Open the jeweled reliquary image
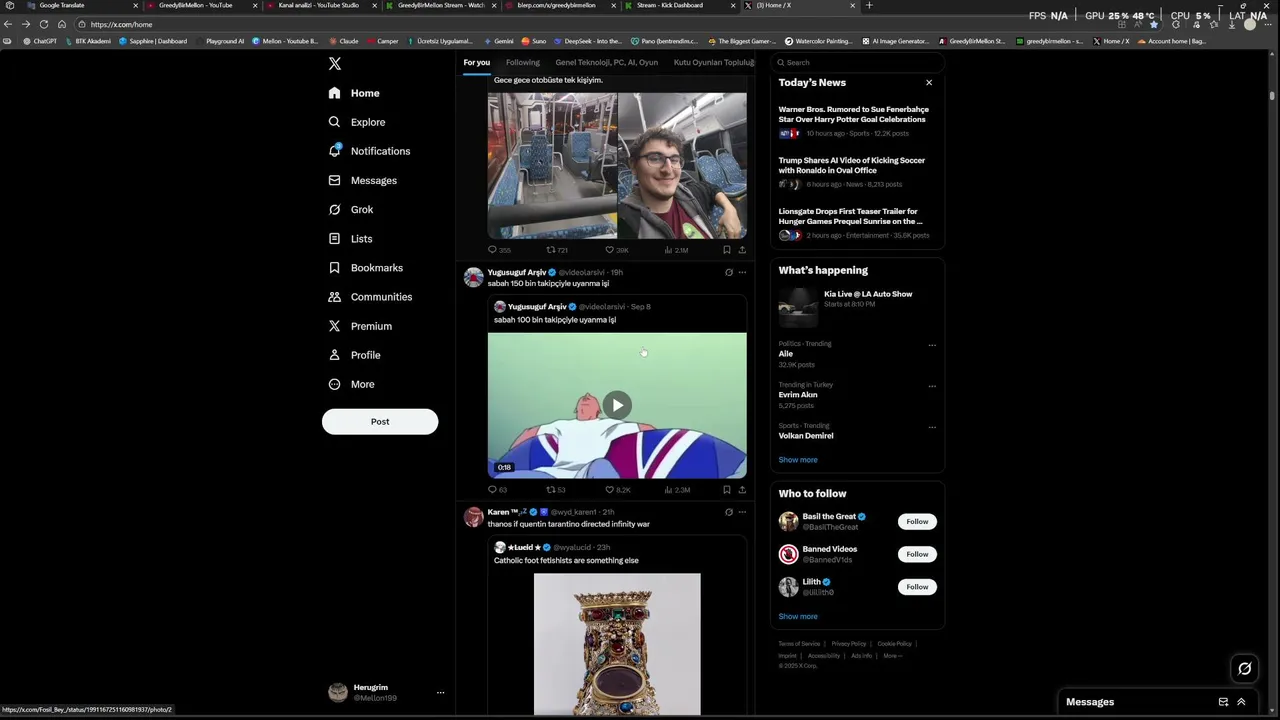 tap(617, 644)
